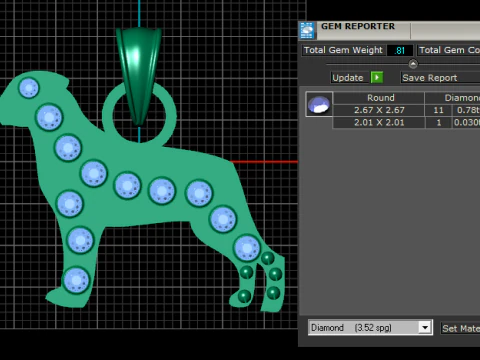Image resolution: width=480 pixels, height=360 pixels.
Task: Click the quantity cell showing 11
Action: point(438,110)
